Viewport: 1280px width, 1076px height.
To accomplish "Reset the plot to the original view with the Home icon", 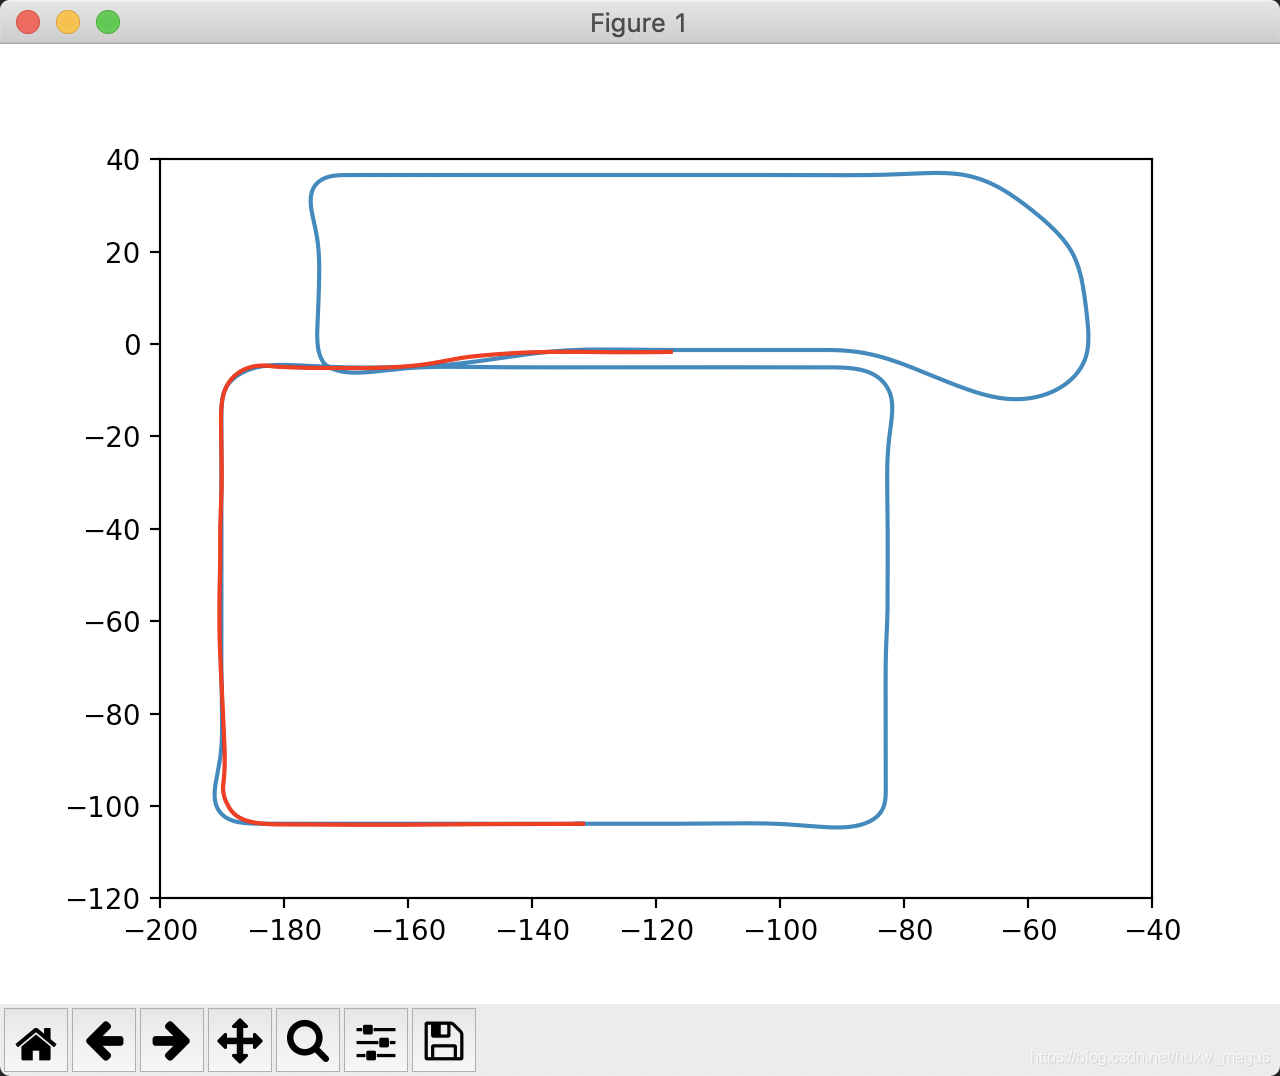I will tap(37, 1041).
